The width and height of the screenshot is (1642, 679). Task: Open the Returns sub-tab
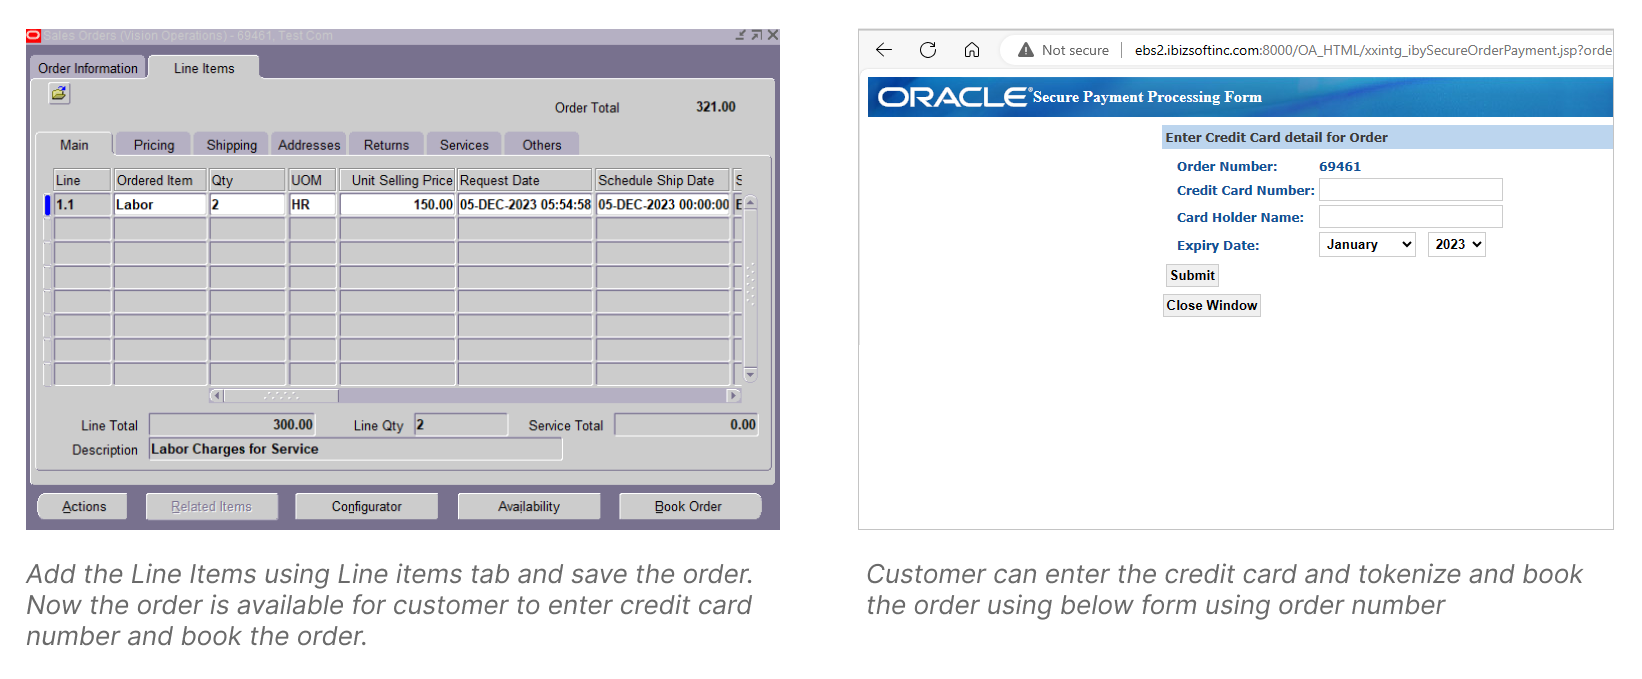coord(386,145)
